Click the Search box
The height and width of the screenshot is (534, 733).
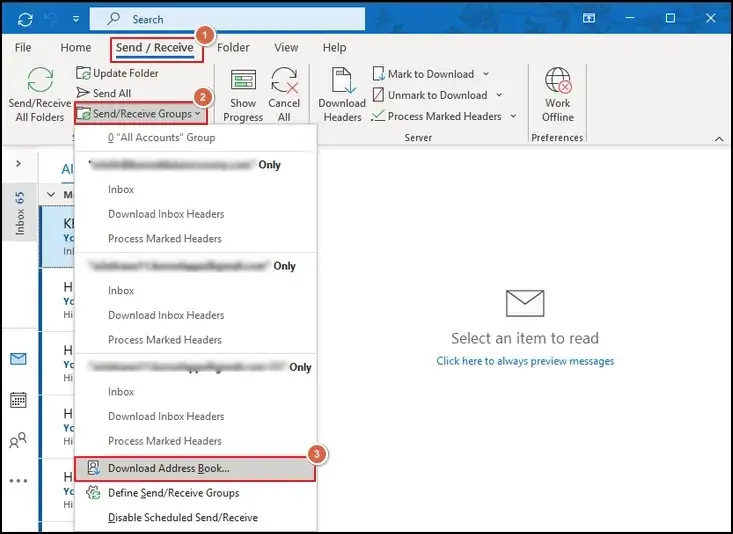coord(227,19)
